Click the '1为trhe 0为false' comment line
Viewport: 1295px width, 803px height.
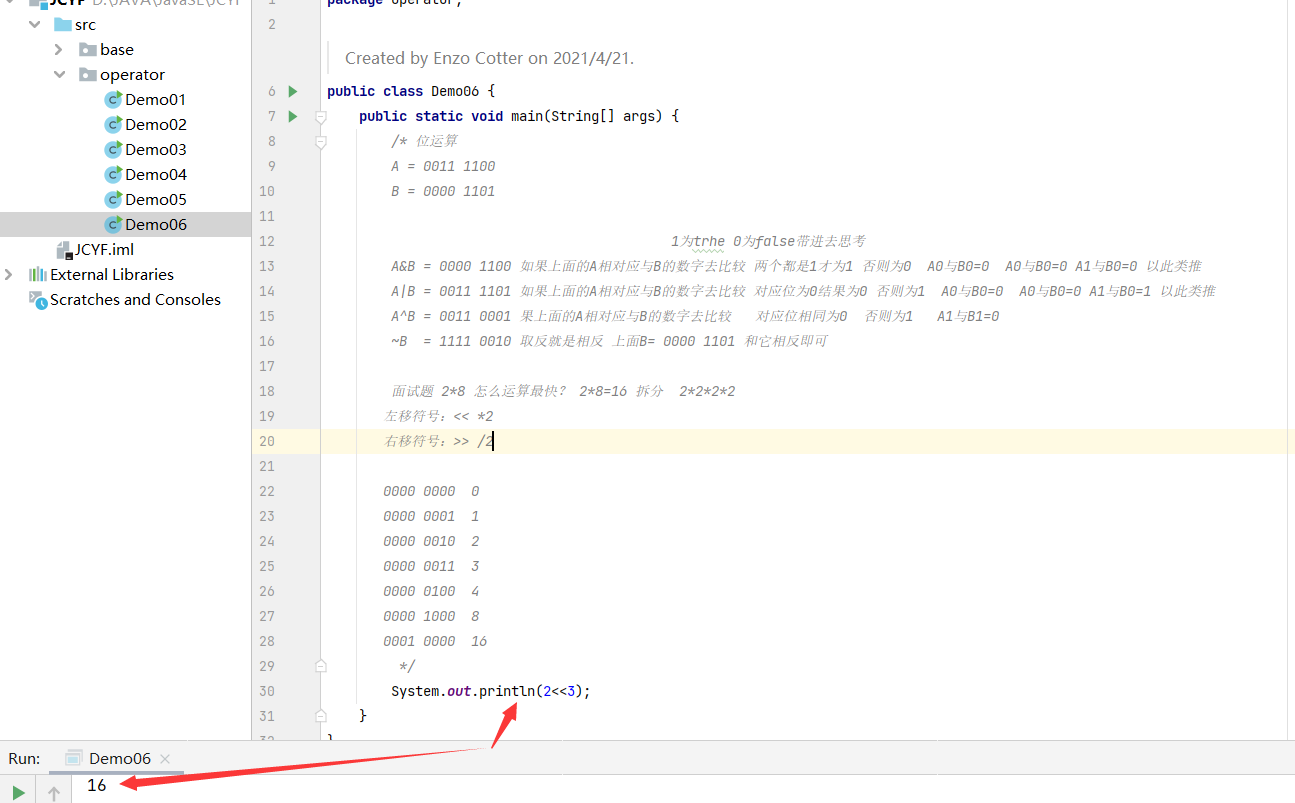(x=768, y=241)
